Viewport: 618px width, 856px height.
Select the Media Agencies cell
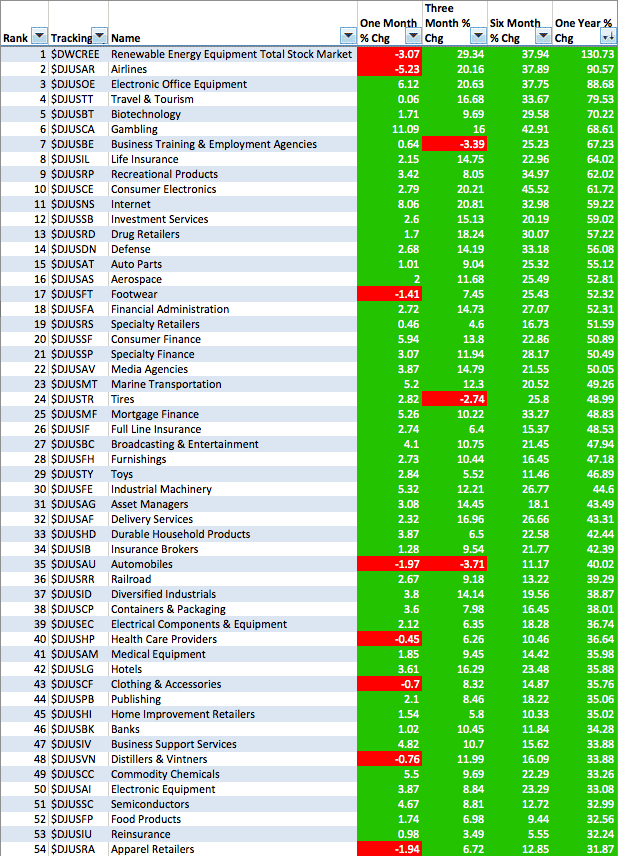pyautogui.click(x=233, y=370)
